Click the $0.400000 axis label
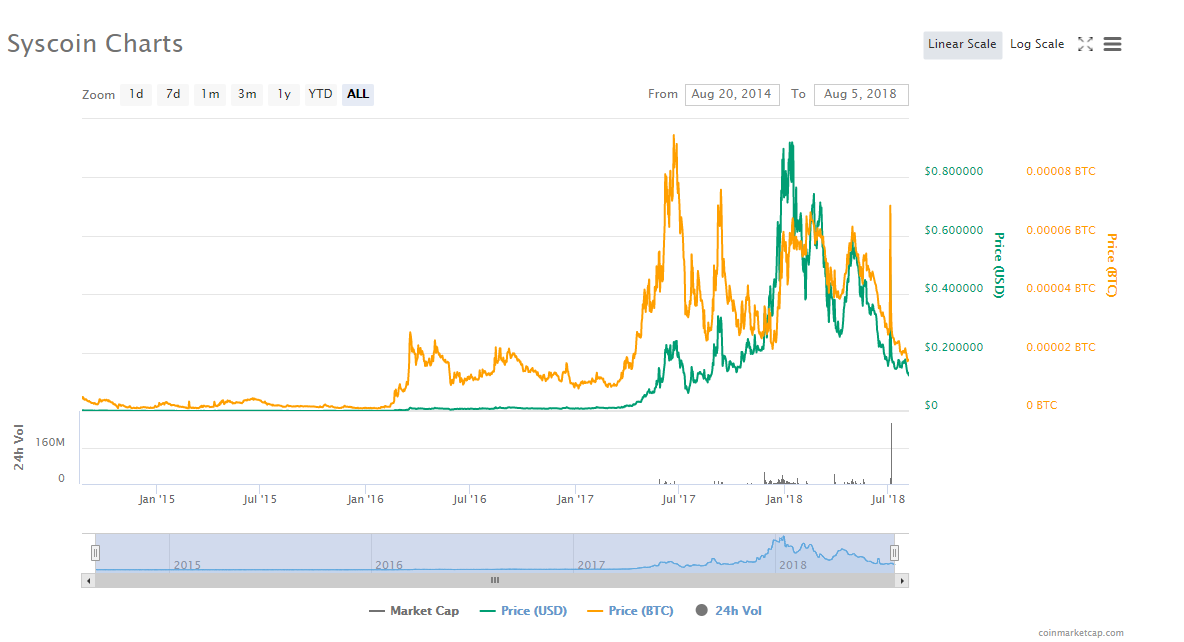 954,289
